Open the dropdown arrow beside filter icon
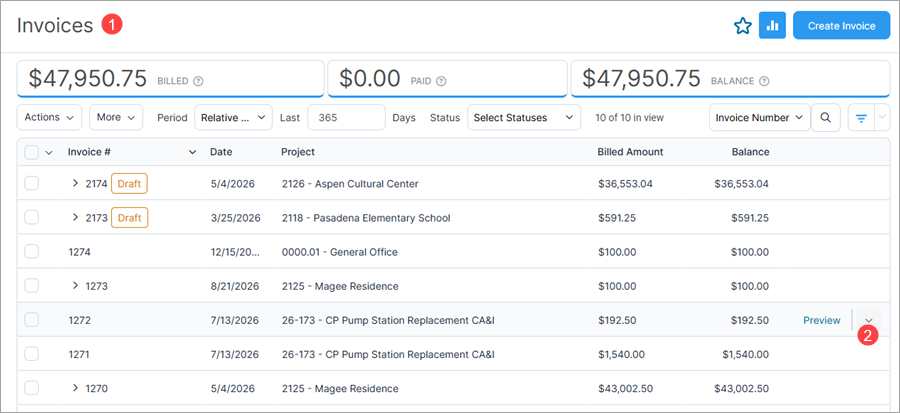Screen dimensions: 900x413 [x=882, y=118]
